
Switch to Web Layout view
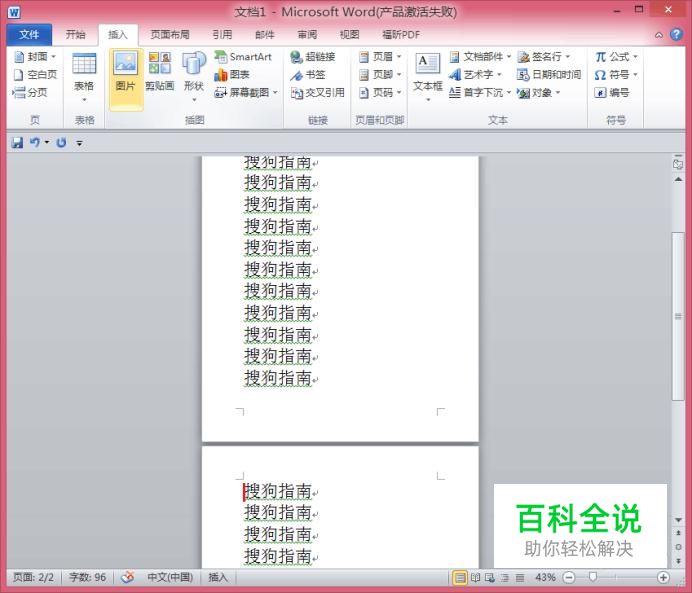(490, 577)
